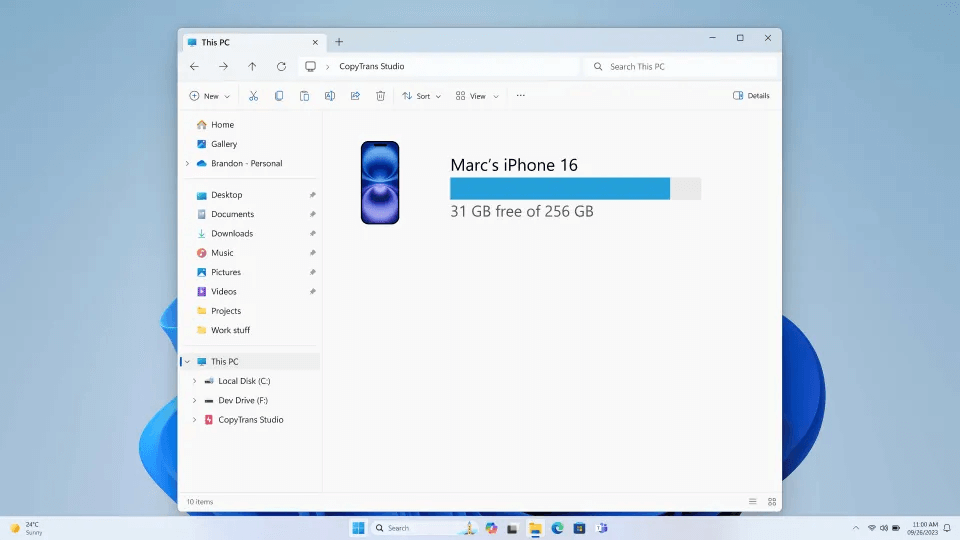This screenshot has width=960, height=540.
Task: Go back with the left arrow
Action: click(194, 66)
